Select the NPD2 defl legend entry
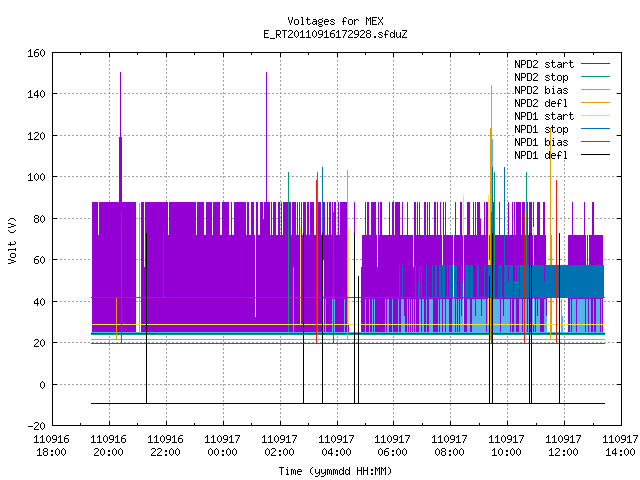Image resolution: width=640 pixels, height=480 pixels. pos(541,103)
